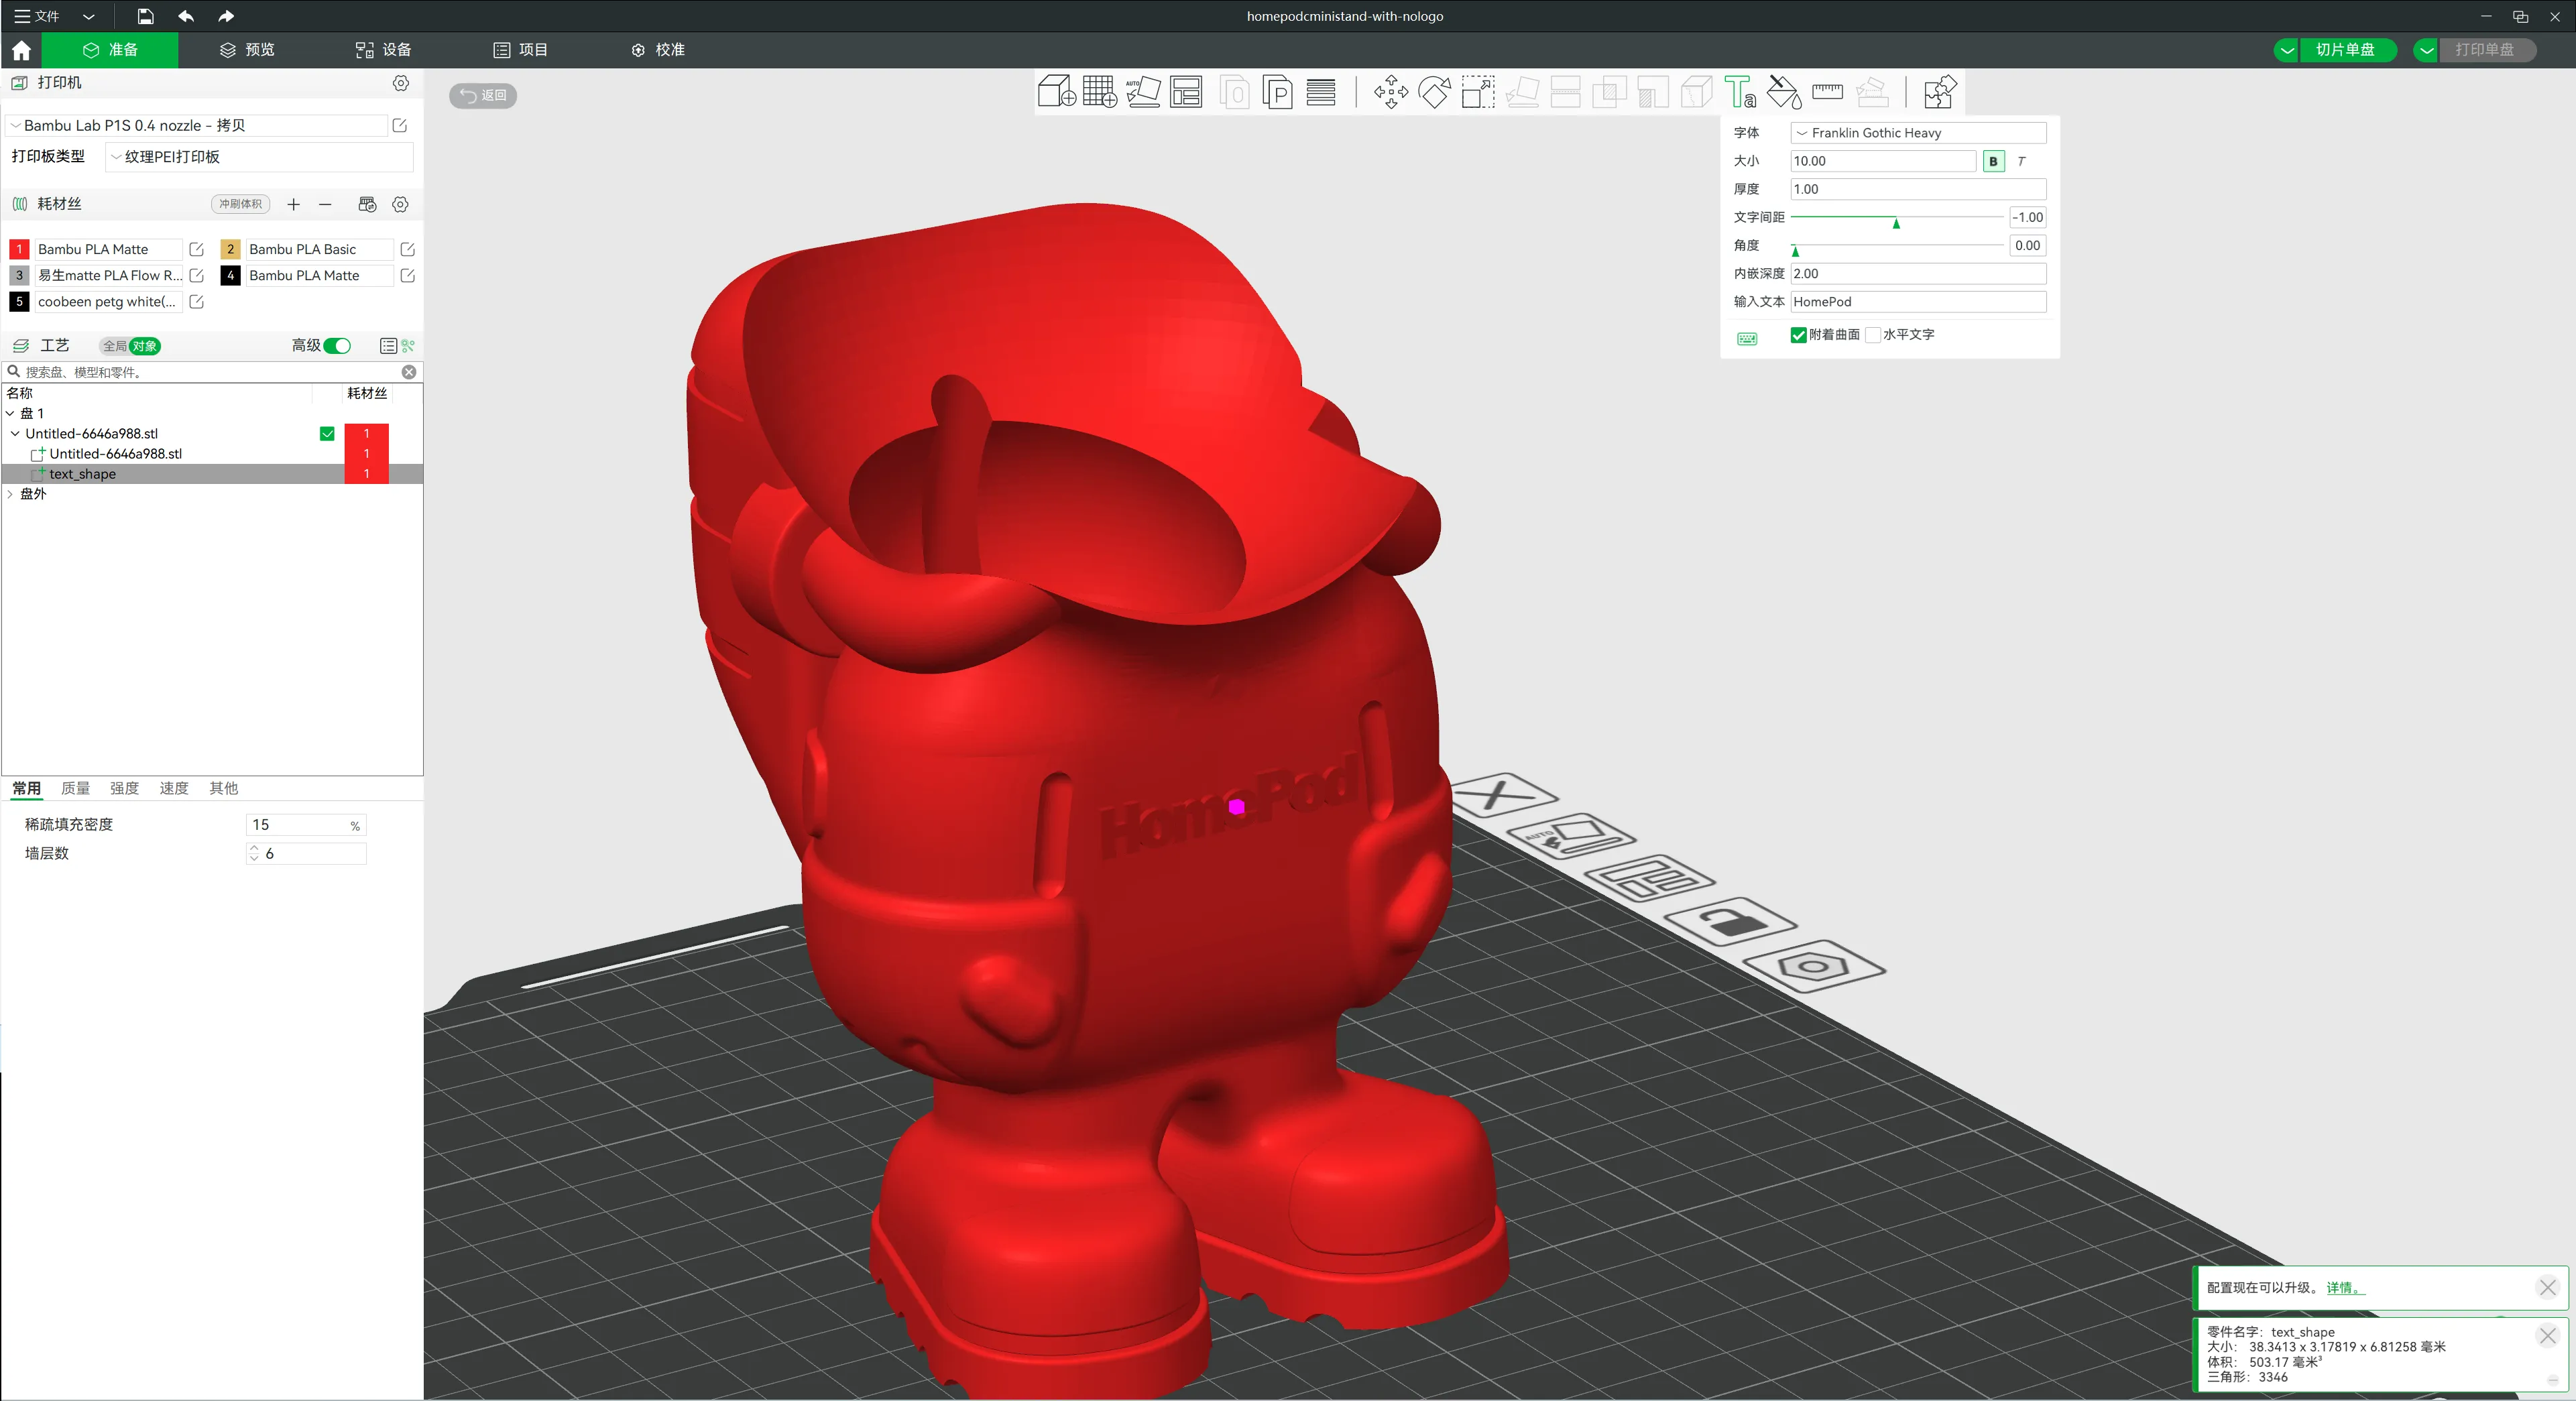
Task: Collapse the Untitled-6646a988.stl parent object
Action: coord(15,434)
